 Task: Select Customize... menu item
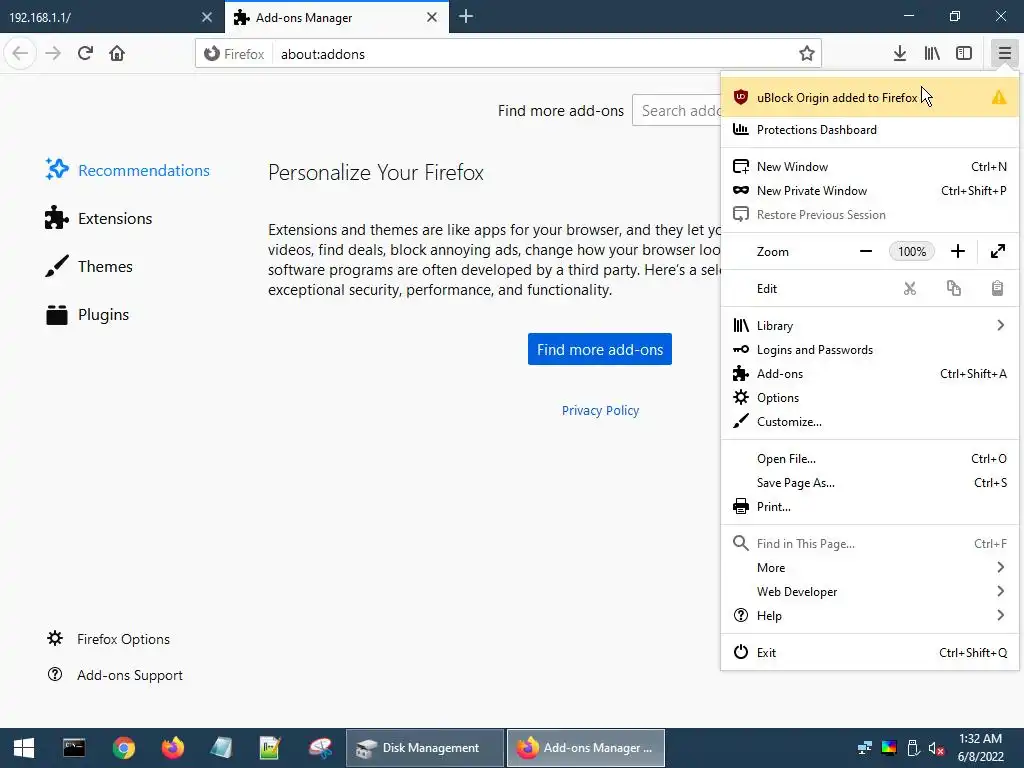point(870,422)
